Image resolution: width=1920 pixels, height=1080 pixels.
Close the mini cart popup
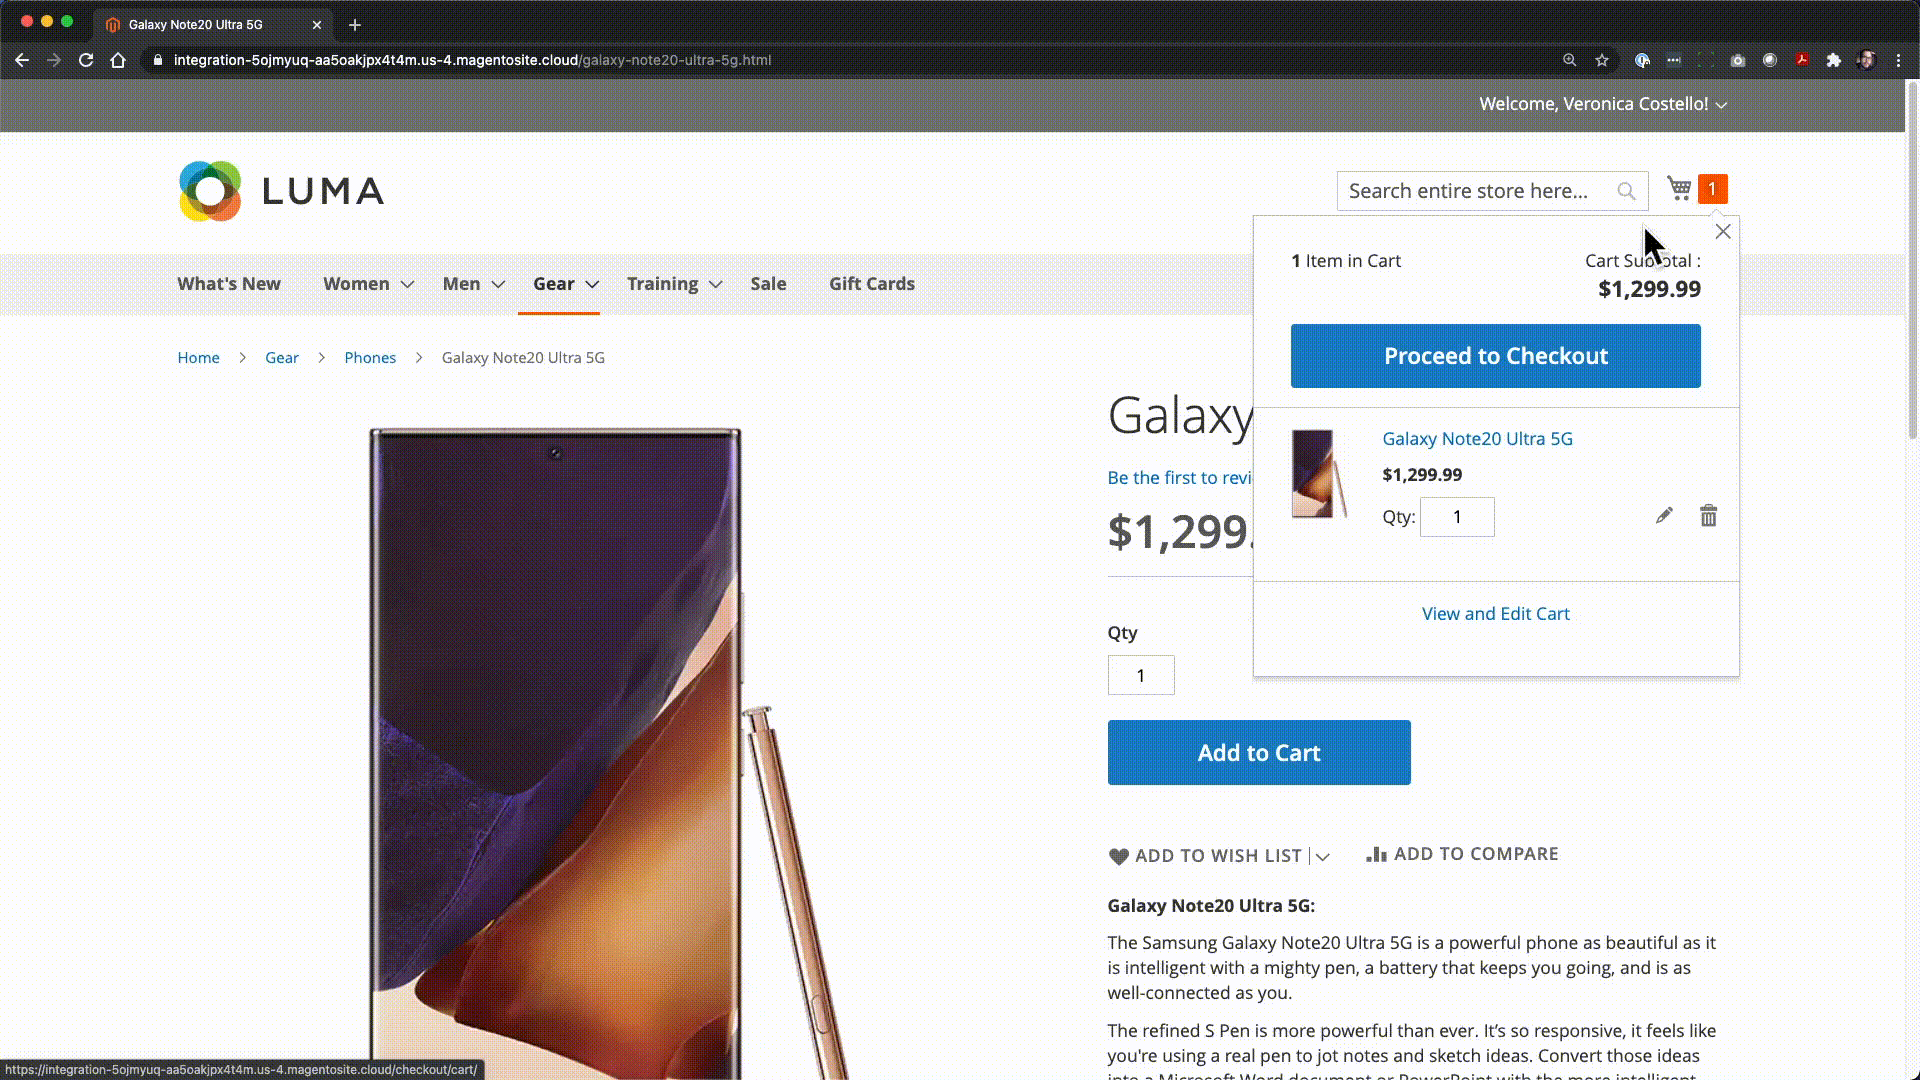(x=1722, y=231)
